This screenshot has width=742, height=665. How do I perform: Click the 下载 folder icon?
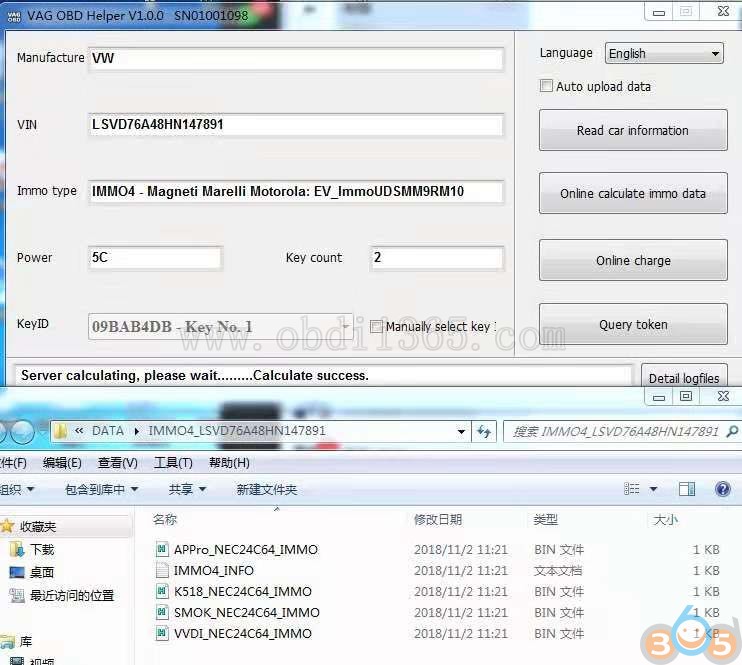pyautogui.click(x=17, y=549)
